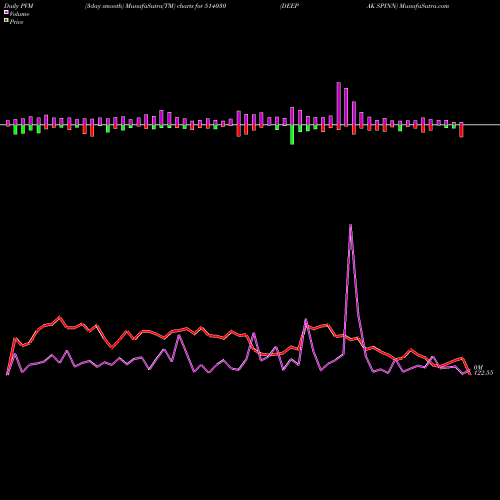Click the 122.55 last price value

click(483, 373)
